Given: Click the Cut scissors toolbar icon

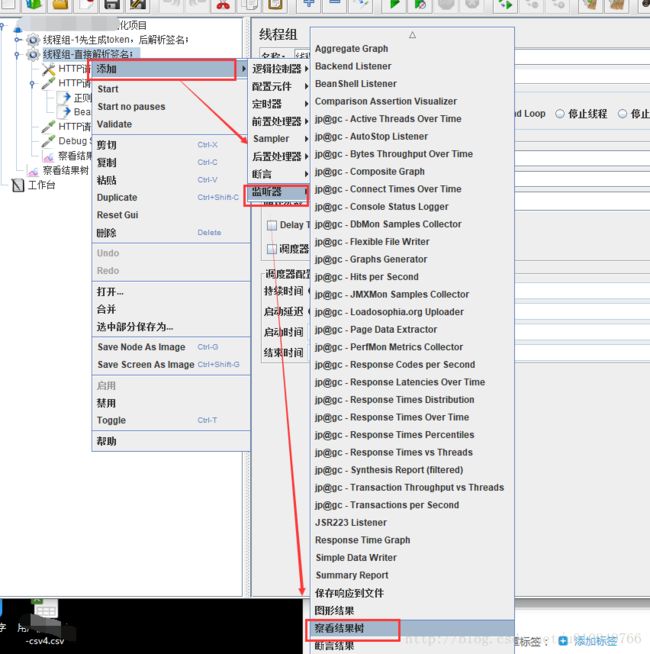Looking at the screenshot, I should click(x=223, y=4).
